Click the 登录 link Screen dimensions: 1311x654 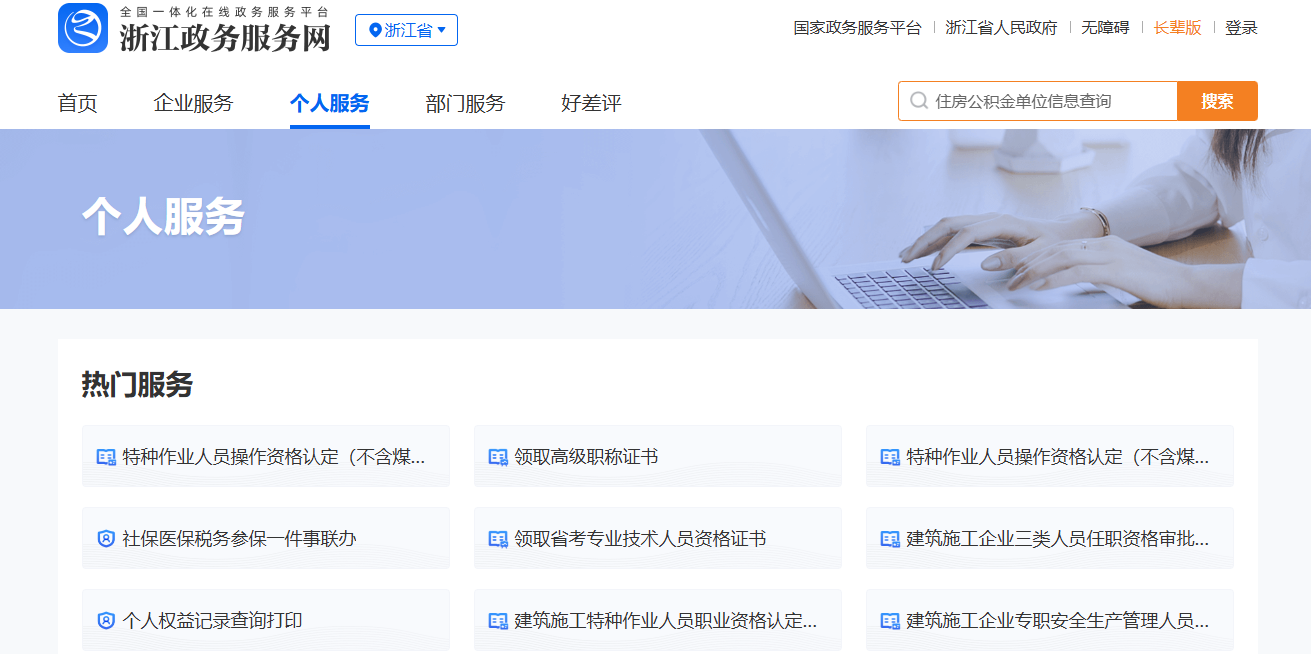pos(1241,28)
